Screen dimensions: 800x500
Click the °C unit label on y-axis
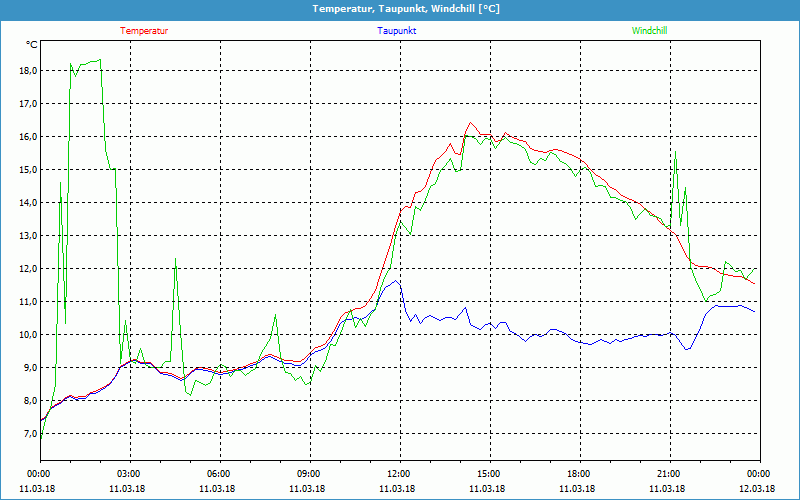(31, 45)
